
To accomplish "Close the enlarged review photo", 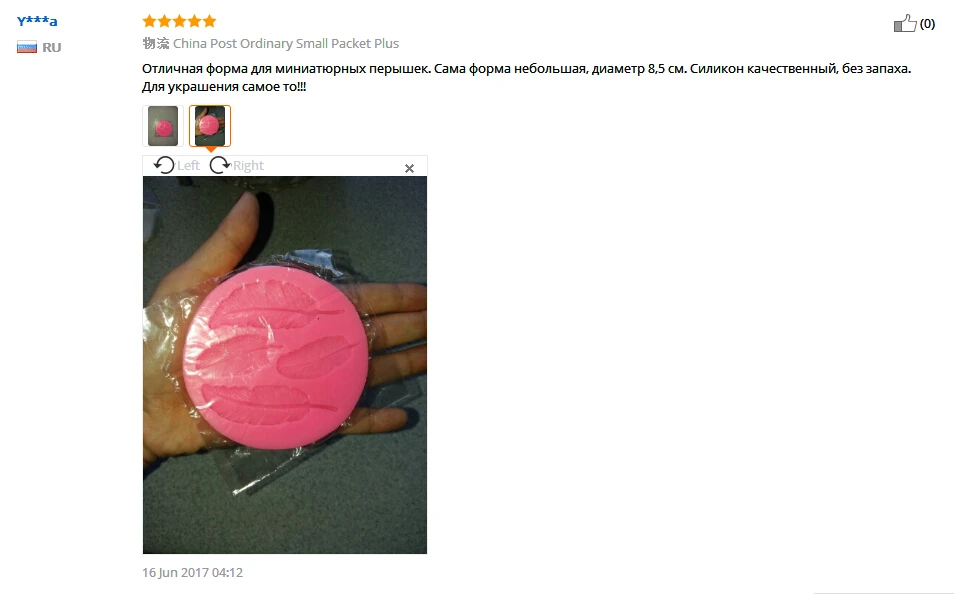I will (x=409, y=169).
